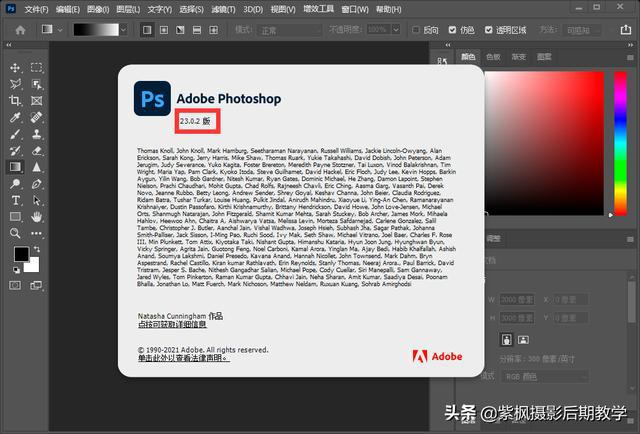
Task: Choose Angle Gradient style
Action: click(x=180, y=30)
